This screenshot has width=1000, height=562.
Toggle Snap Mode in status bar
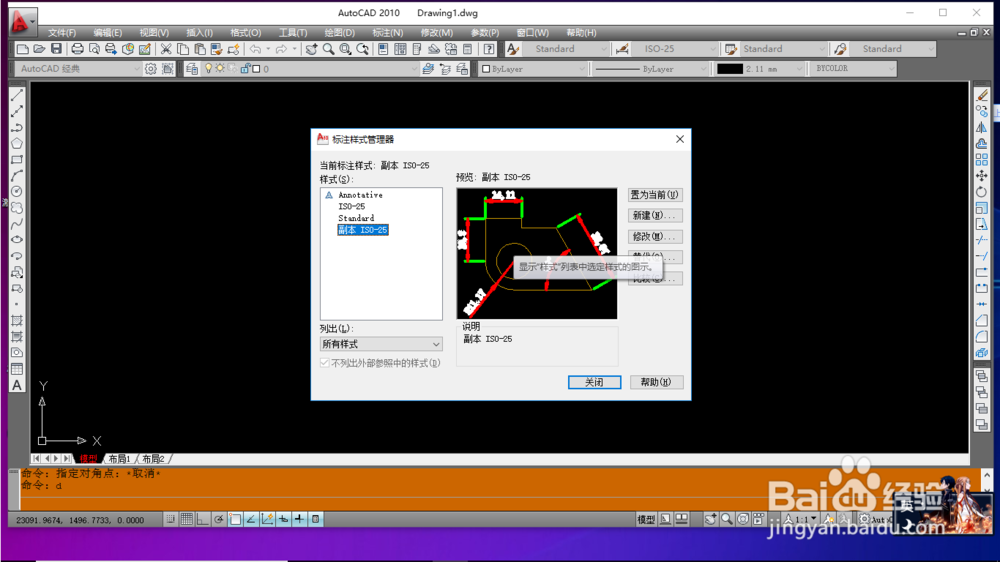click(170, 520)
